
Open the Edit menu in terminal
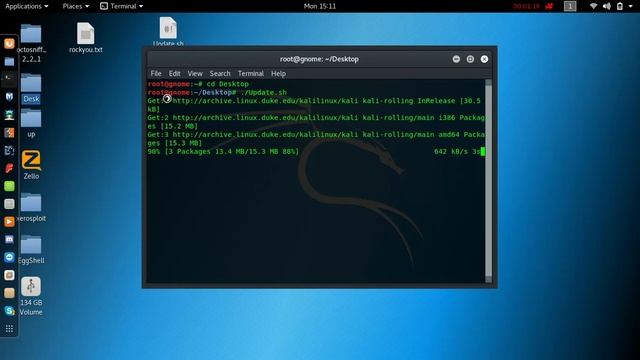(x=174, y=73)
